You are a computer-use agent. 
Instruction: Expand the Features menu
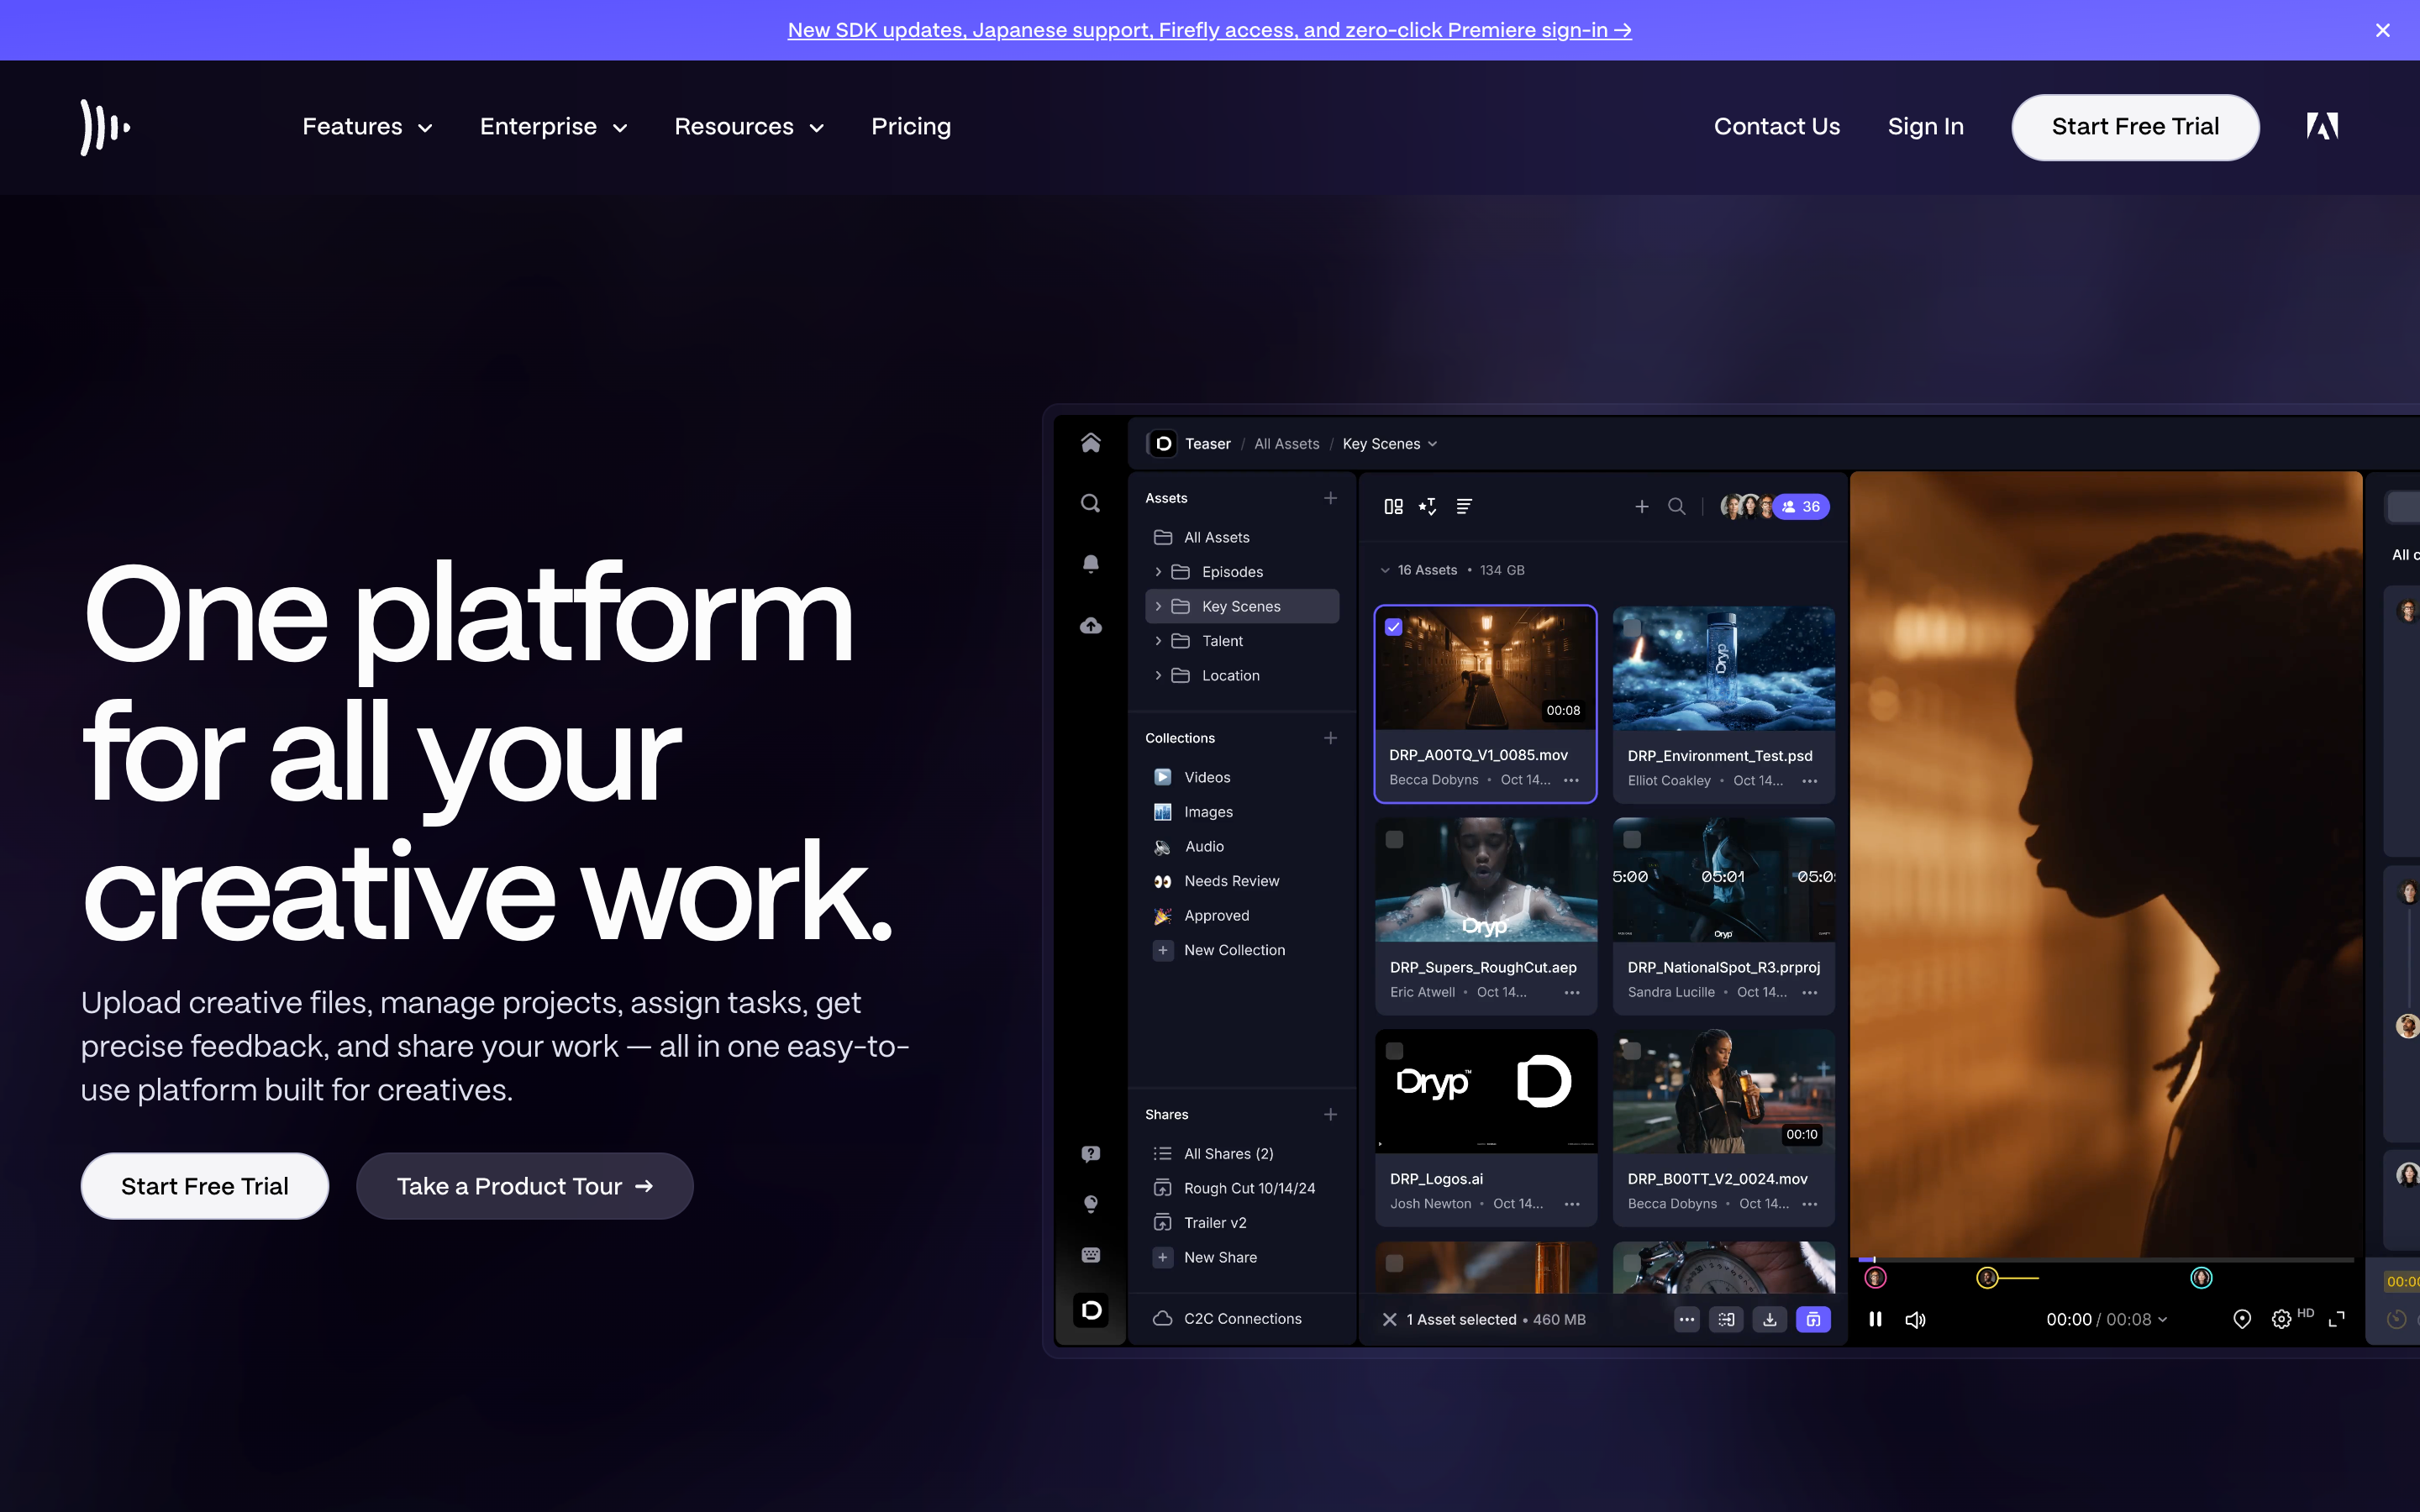tap(367, 127)
